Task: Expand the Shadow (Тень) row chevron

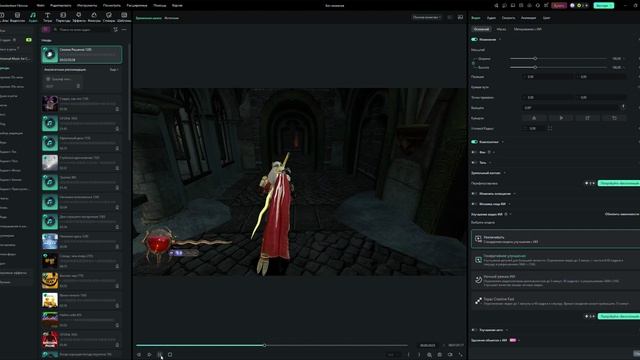Action: [x=490, y=162]
